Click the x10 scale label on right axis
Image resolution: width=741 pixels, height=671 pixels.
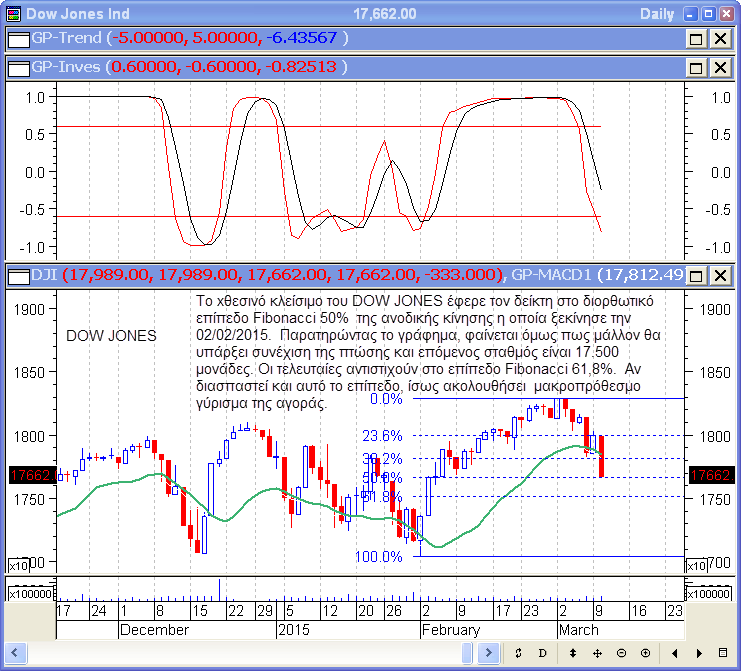click(x=697, y=565)
